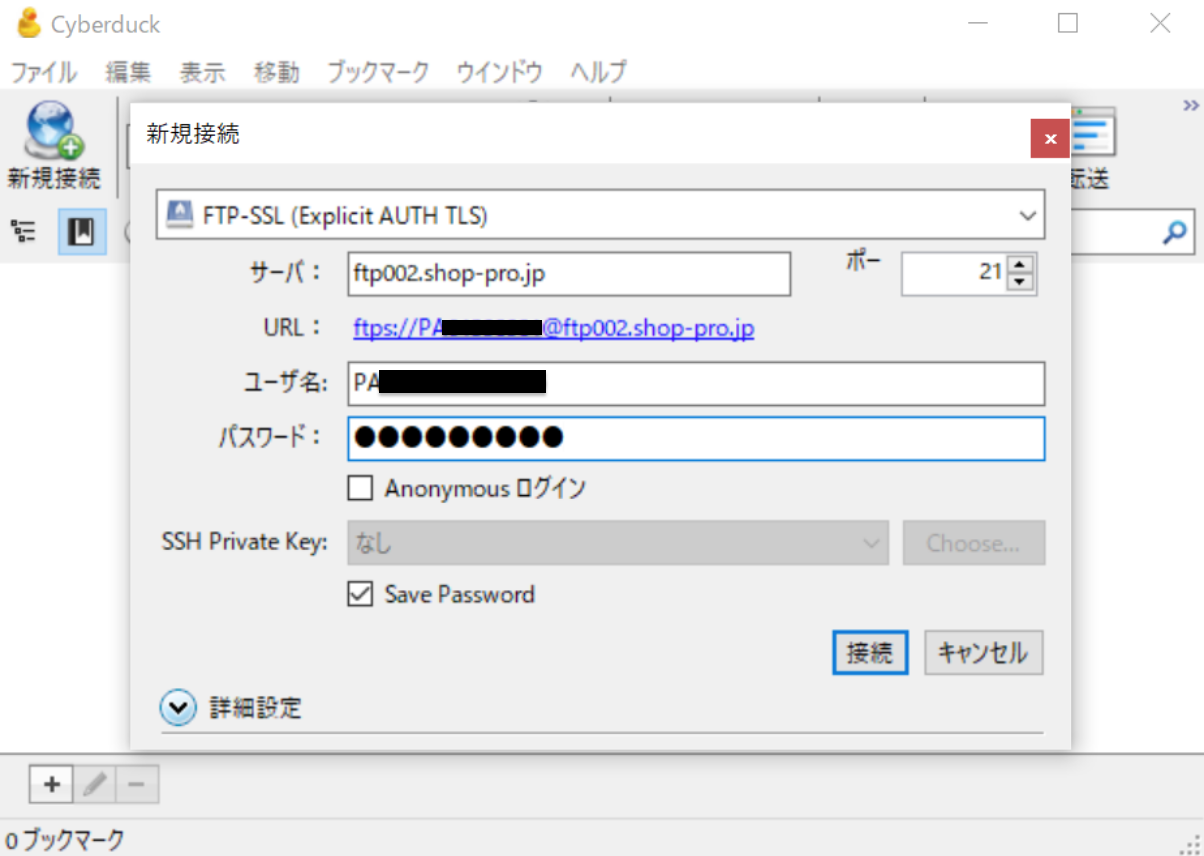Image resolution: width=1204 pixels, height=856 pixels.
Task: Open the ブックマーク menu
Action: tap(378, 72)
